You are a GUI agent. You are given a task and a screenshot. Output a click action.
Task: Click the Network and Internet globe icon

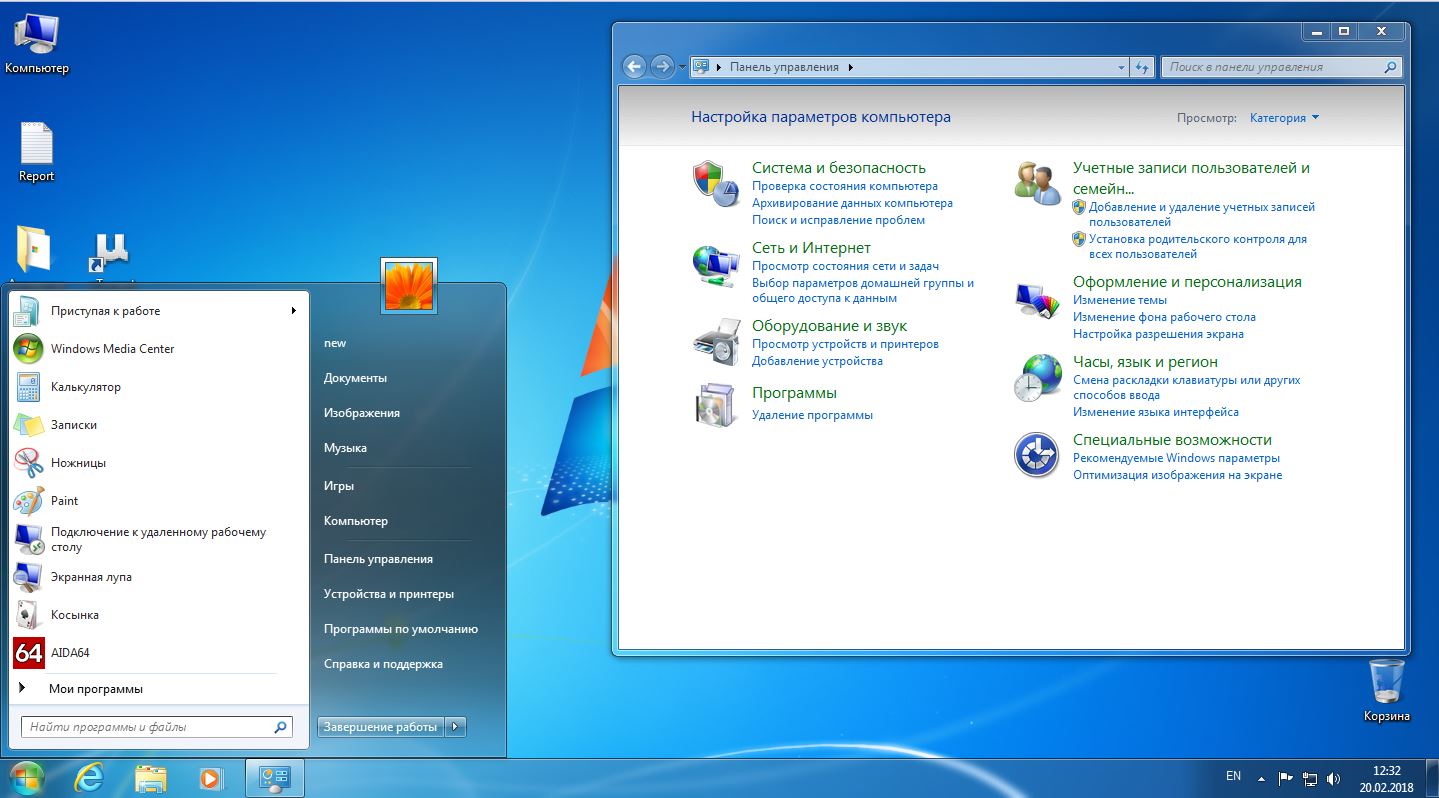pyautogui.click(x=715, y=266)
